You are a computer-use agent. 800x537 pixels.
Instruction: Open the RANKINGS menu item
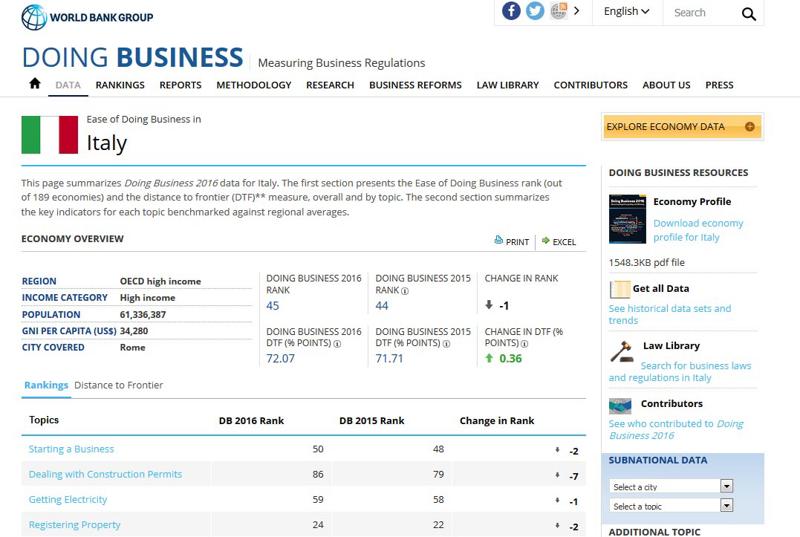click(120, 85)
